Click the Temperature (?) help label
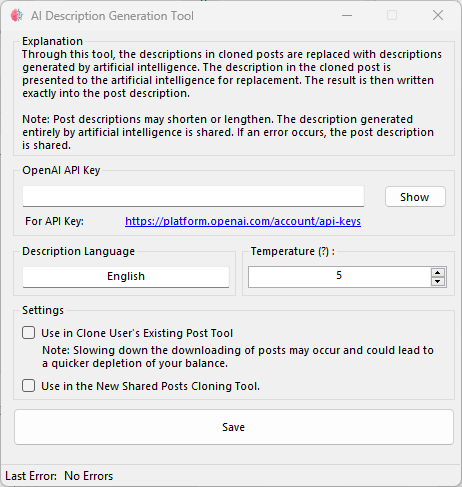Viewport: 462px width, 487px height. tap(293, 251)
